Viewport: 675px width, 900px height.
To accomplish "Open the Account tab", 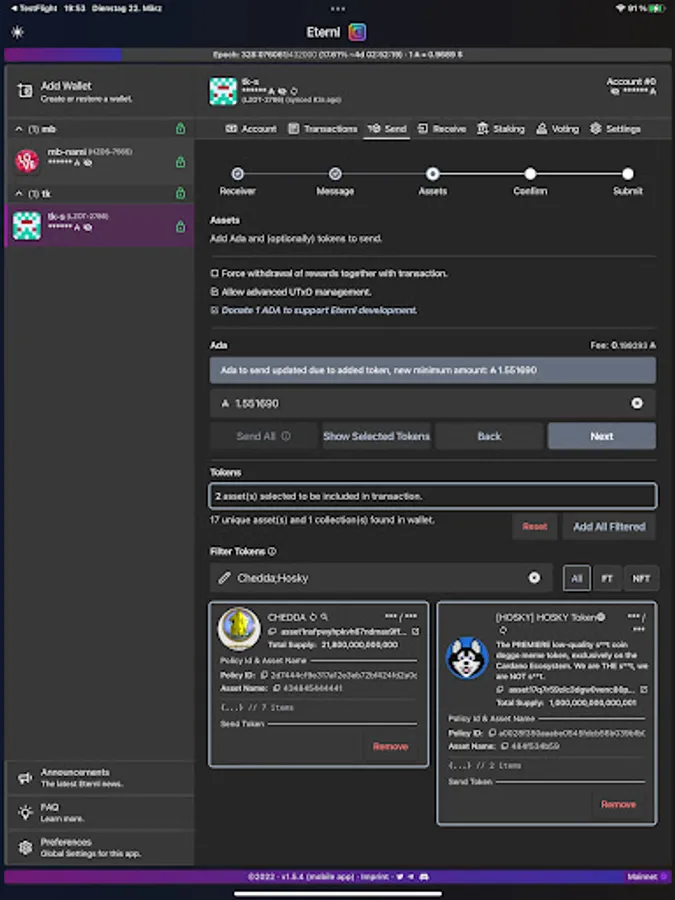I will (251, 129).
